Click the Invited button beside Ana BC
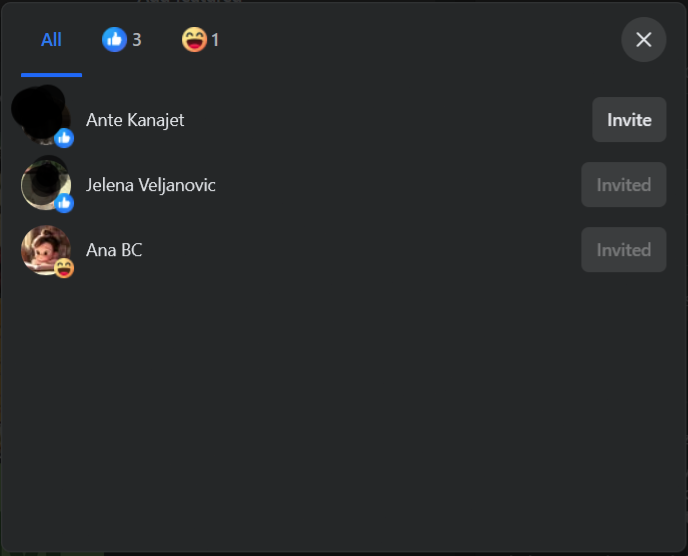Screen dimensions: 688x556 tap(624, 250)
